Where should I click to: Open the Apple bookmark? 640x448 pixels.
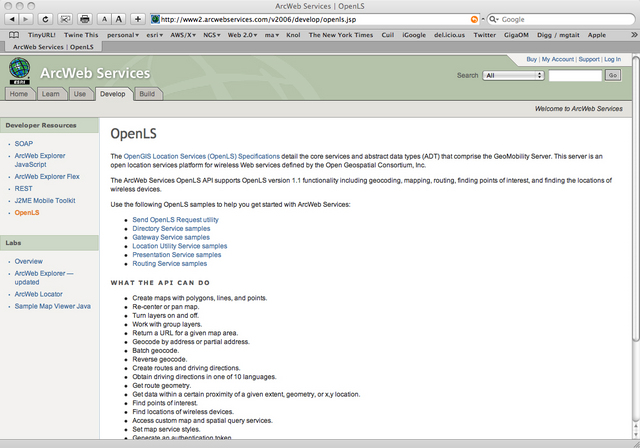tap(596, 35)
